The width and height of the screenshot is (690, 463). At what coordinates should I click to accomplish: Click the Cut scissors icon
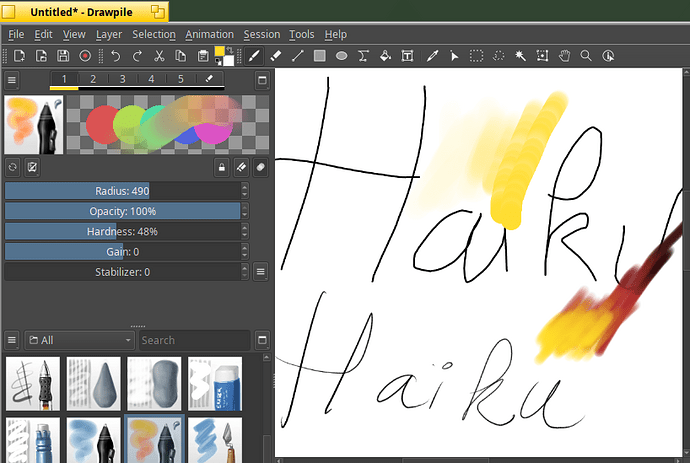click(x=159, y=56)
